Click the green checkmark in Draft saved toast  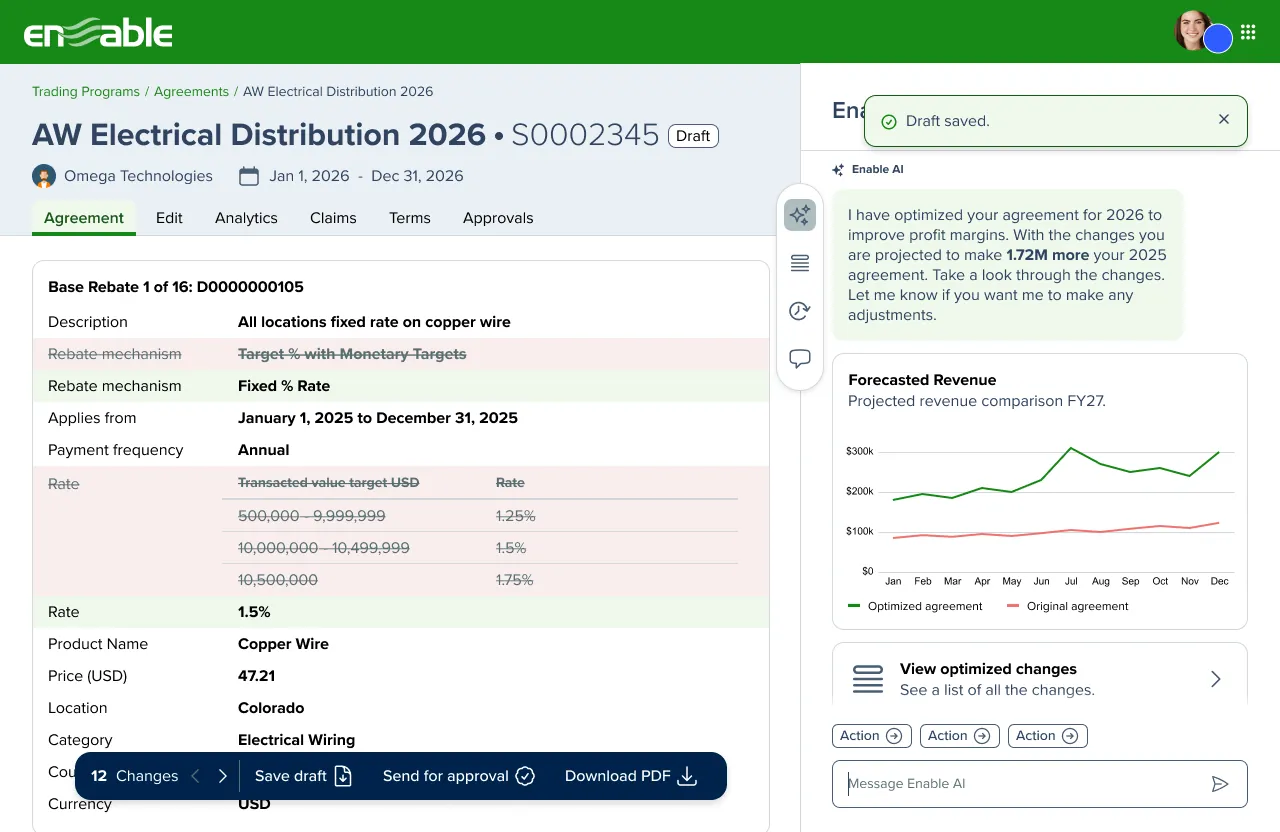click(888, 121)
